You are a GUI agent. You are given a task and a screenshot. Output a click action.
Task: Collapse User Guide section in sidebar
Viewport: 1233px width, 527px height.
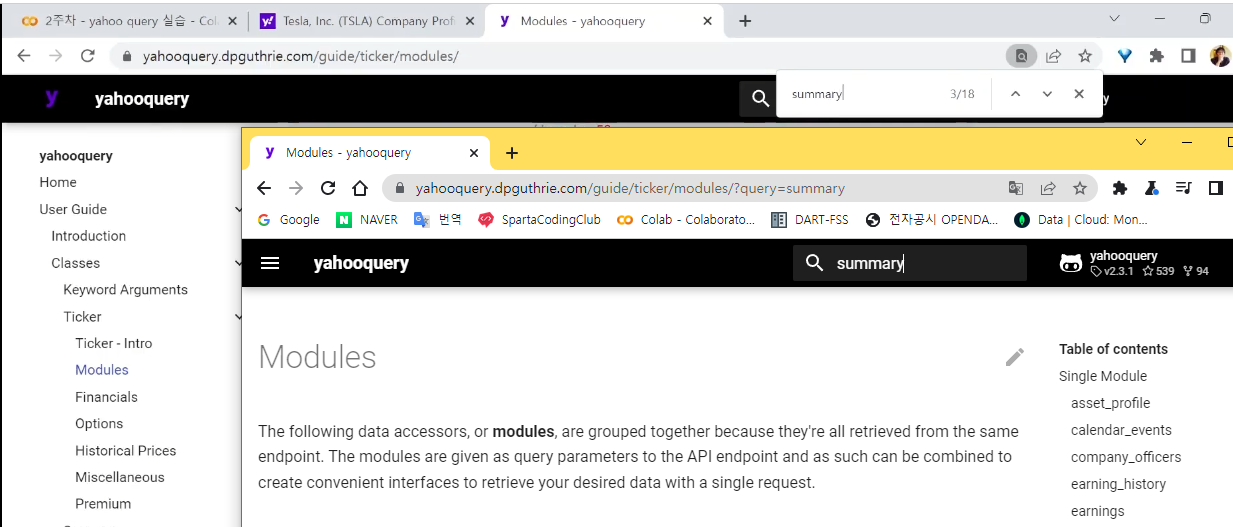tap(238, 209)
